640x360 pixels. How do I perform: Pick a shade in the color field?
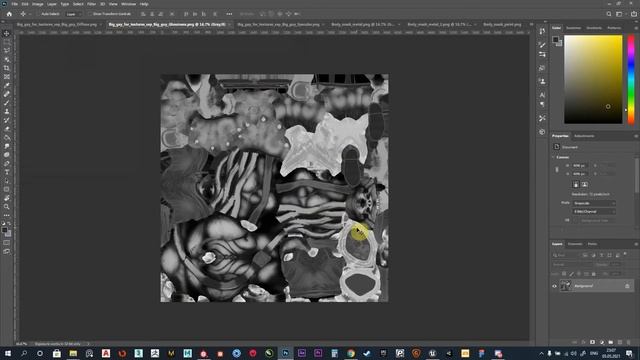point(593,79)
